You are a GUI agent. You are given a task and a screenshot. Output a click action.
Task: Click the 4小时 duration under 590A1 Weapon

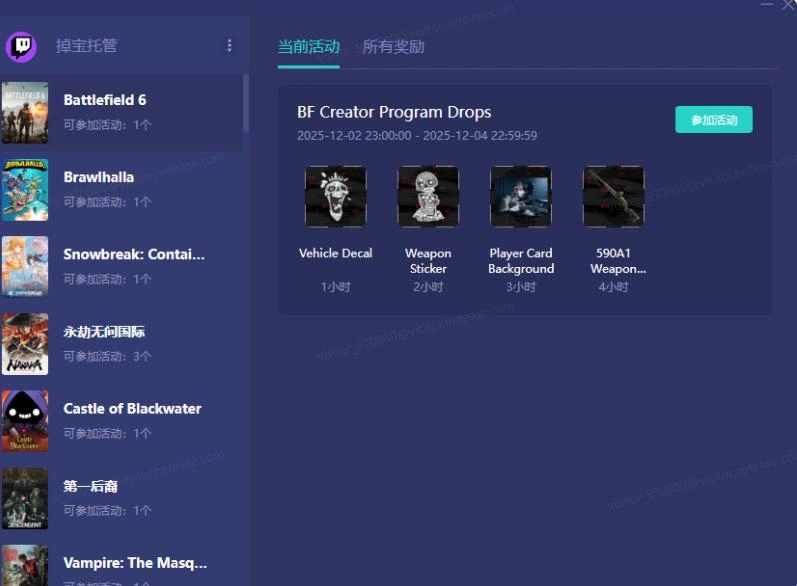tap(613, 287)
